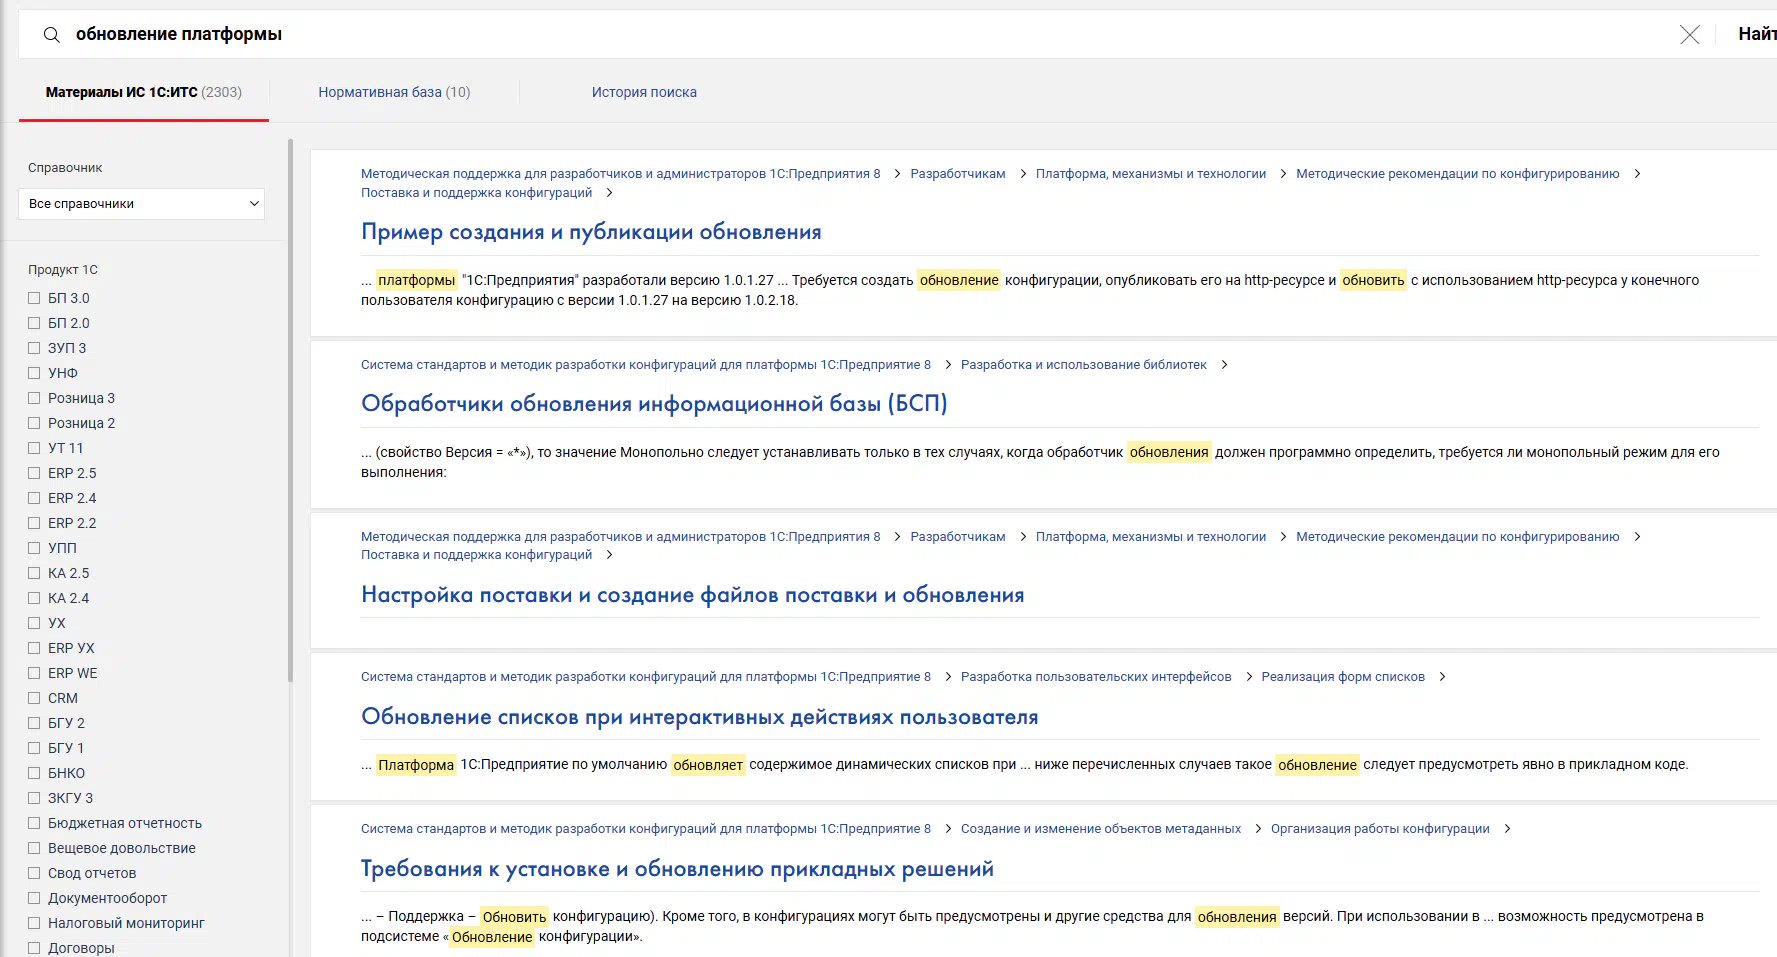Click the magnifying glass search icon

click(x=52, y=35)
